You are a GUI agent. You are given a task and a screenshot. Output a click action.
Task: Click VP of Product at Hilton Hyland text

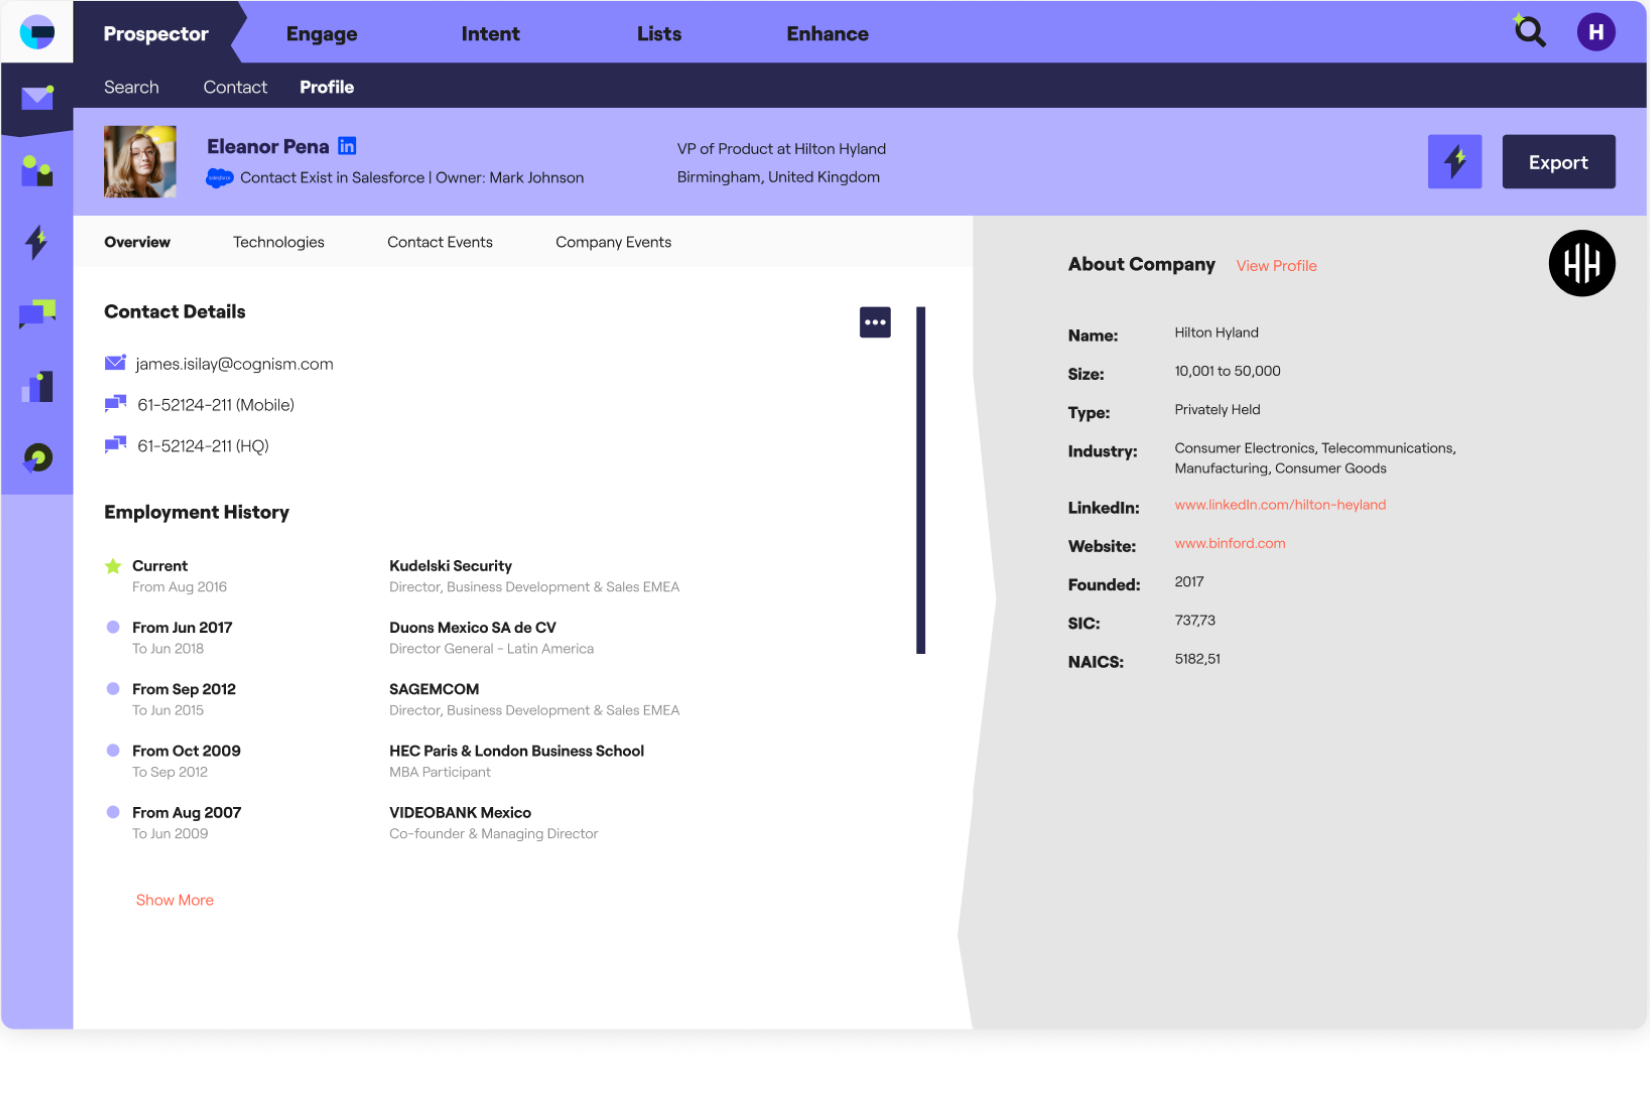(781, 149)
